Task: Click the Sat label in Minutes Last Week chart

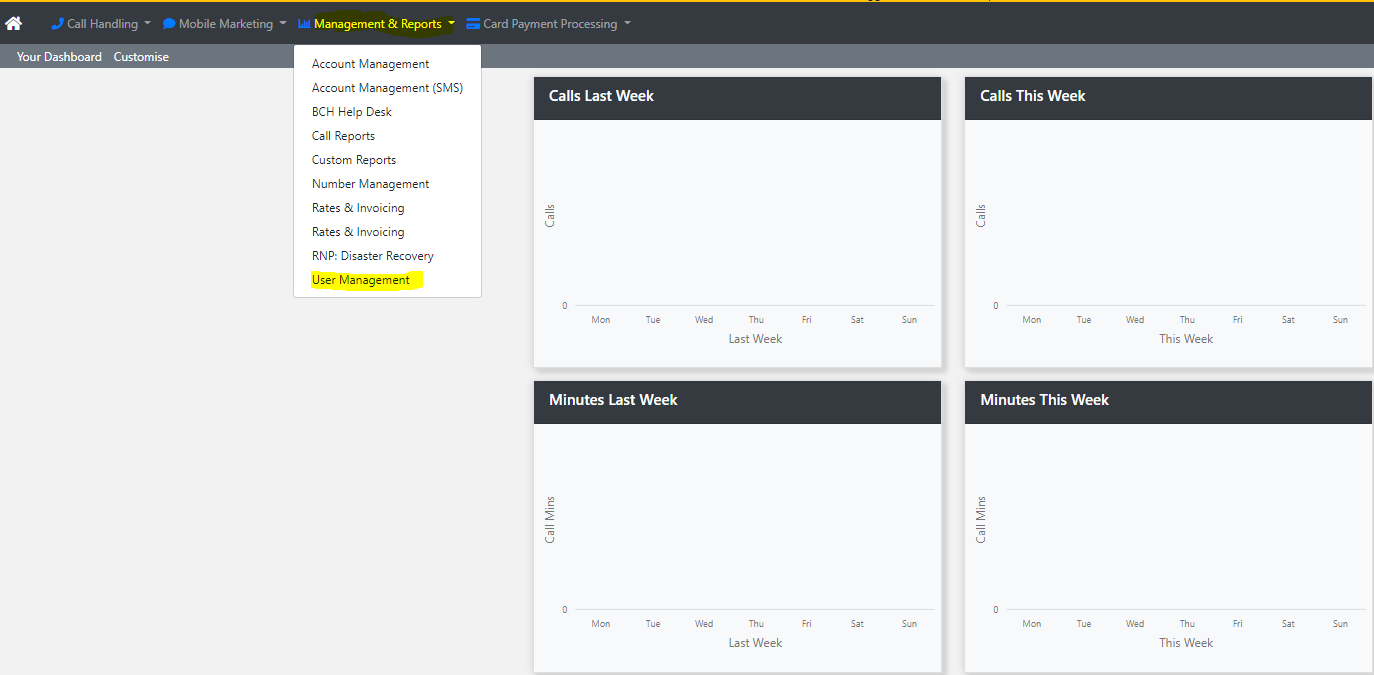Action: click(x=857, y=624)
